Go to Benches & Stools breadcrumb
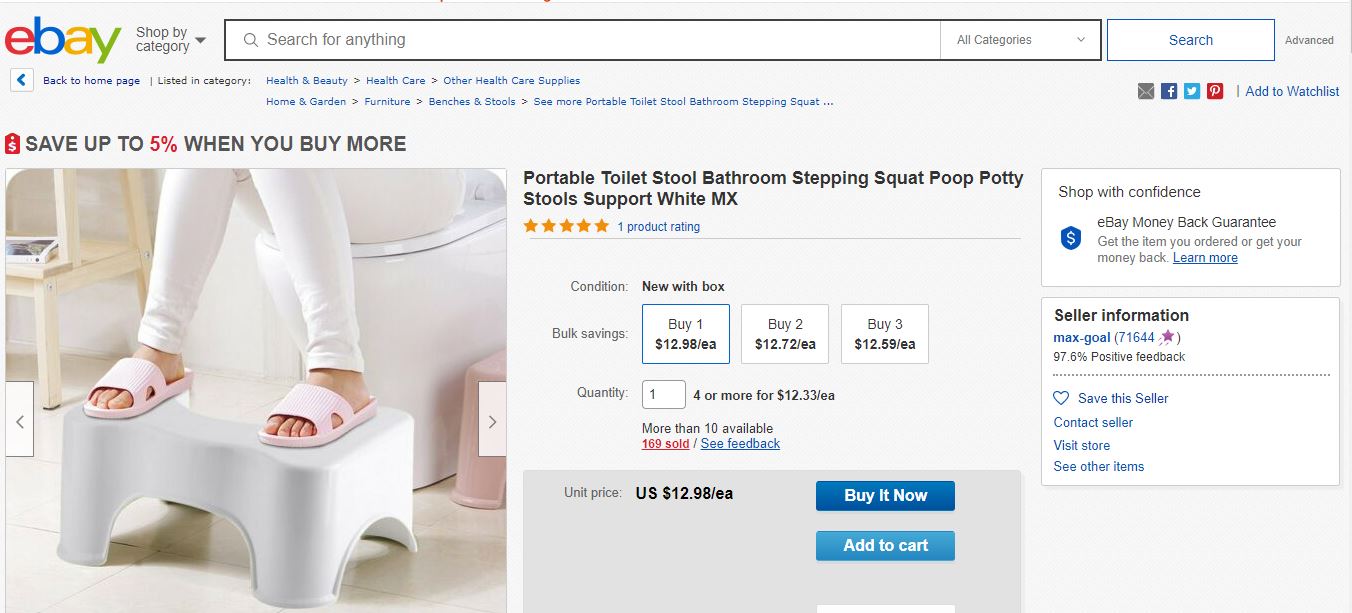 (x=472, y=102)
